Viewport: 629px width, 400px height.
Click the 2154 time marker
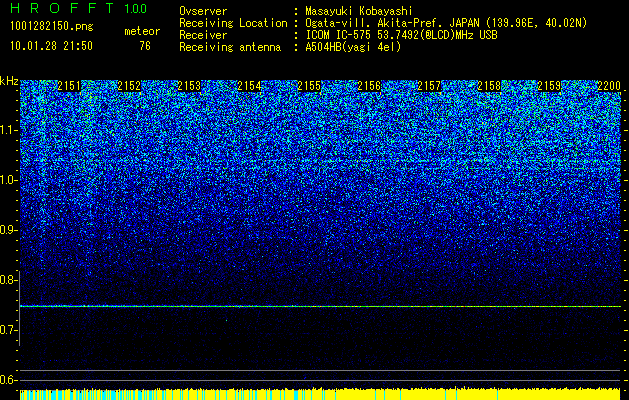coord(249,86)
